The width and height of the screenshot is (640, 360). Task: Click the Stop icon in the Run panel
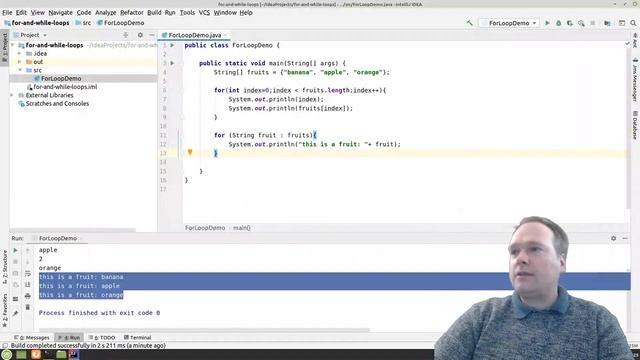16,262
